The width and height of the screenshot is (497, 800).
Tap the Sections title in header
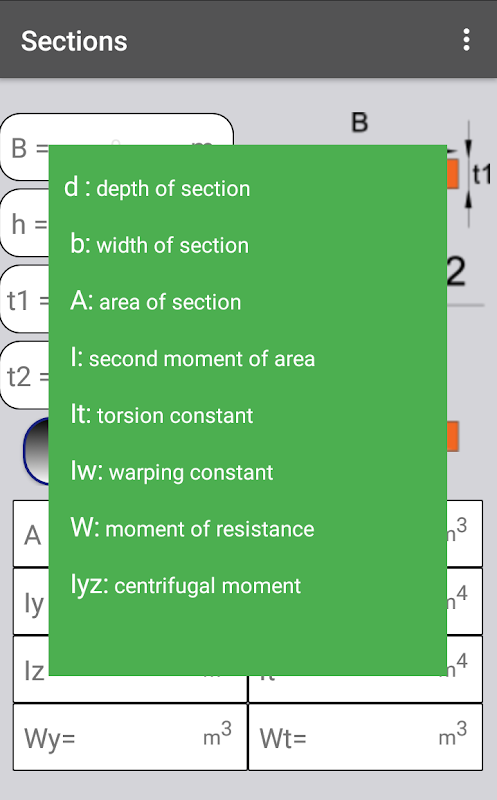(74, 41)
